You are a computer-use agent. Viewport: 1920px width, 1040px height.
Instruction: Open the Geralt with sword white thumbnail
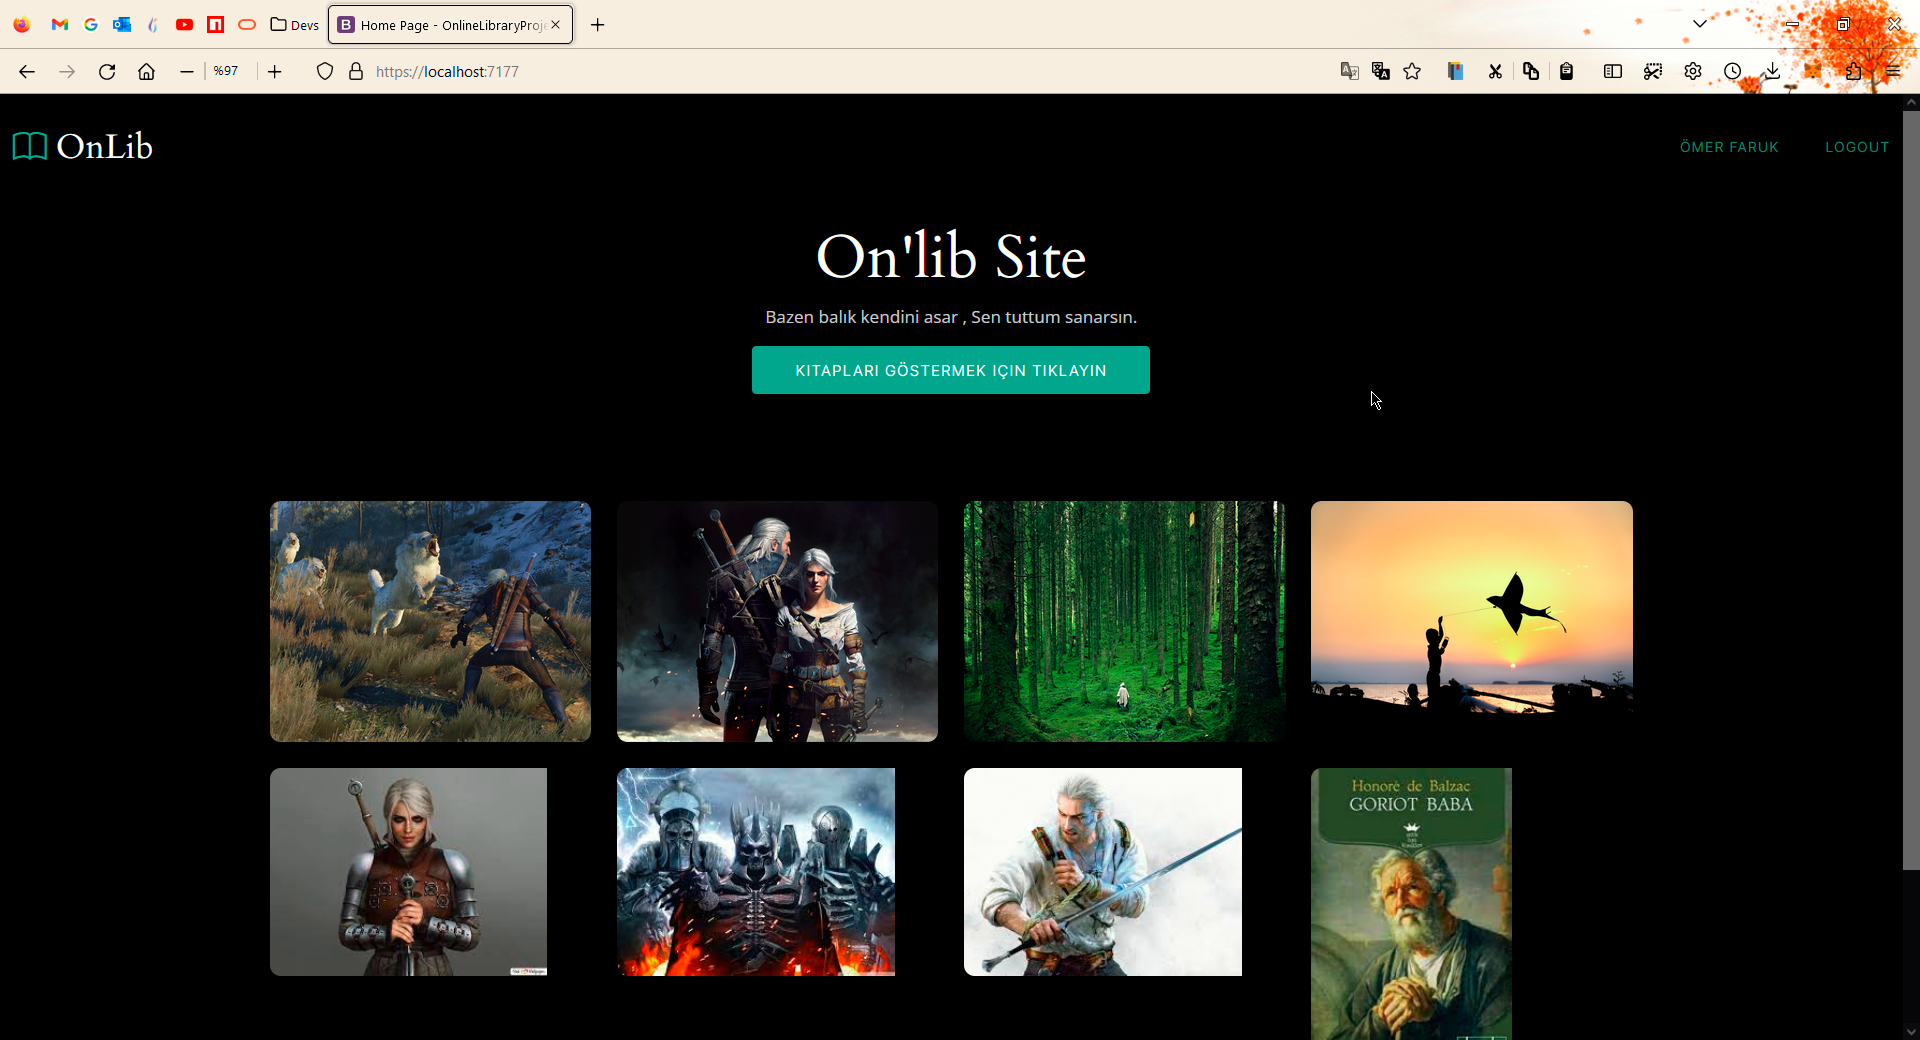(x=1103, y=872)
